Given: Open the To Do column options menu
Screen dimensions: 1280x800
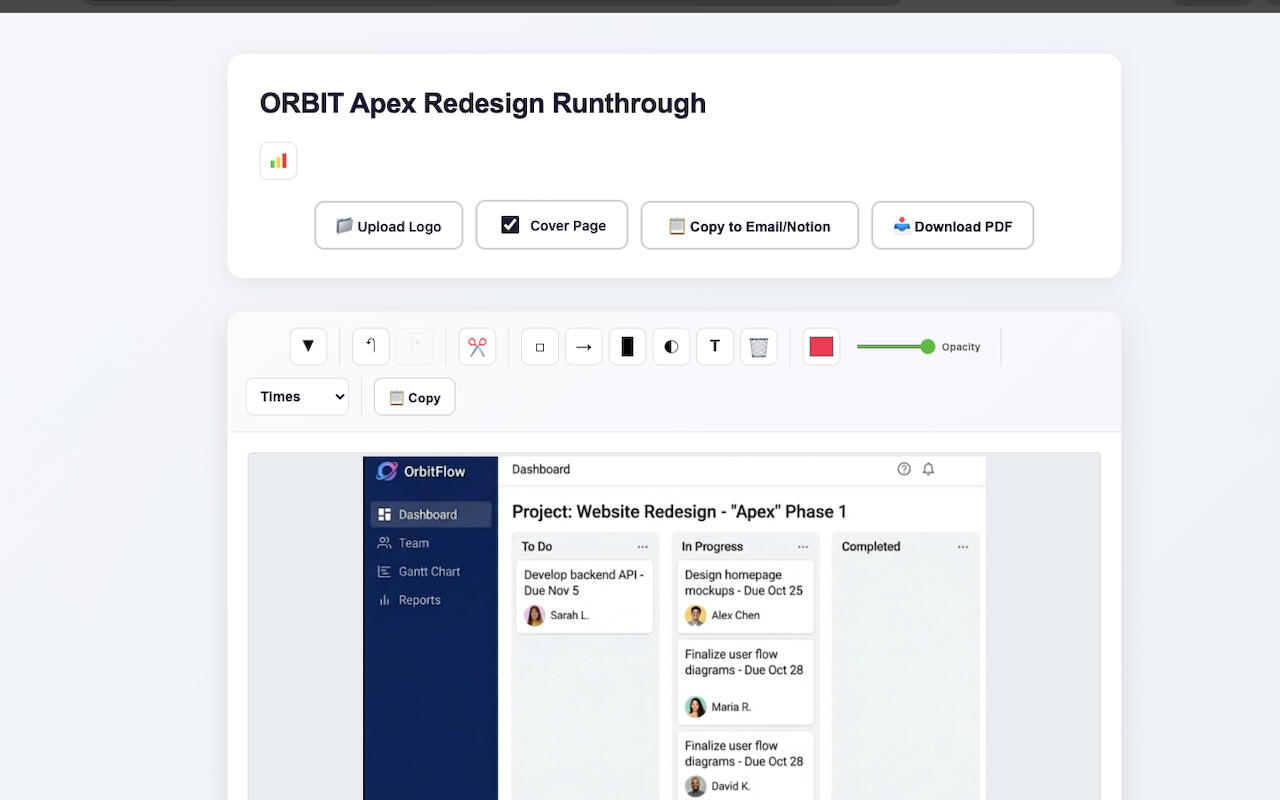Looking at the screenshot, I should [x=642, y=547].
